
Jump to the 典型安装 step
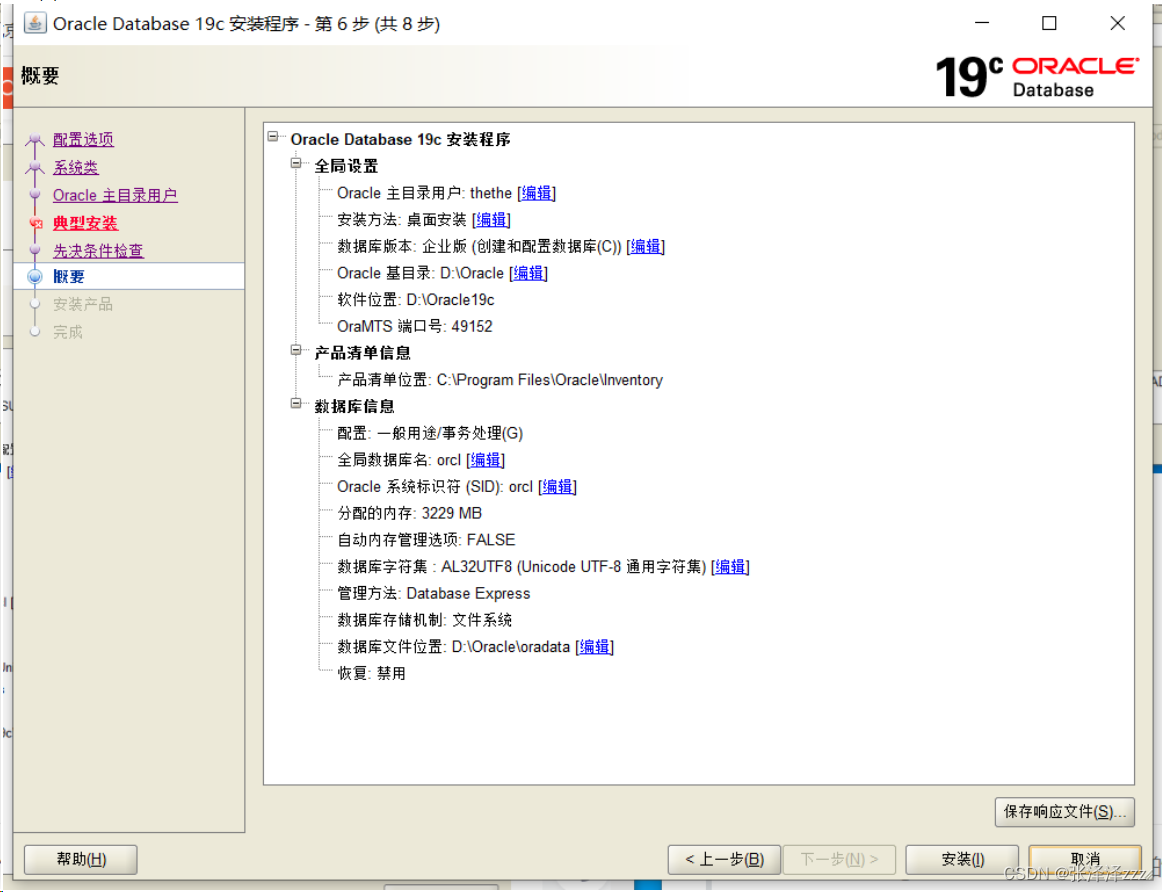click(85, 223)
